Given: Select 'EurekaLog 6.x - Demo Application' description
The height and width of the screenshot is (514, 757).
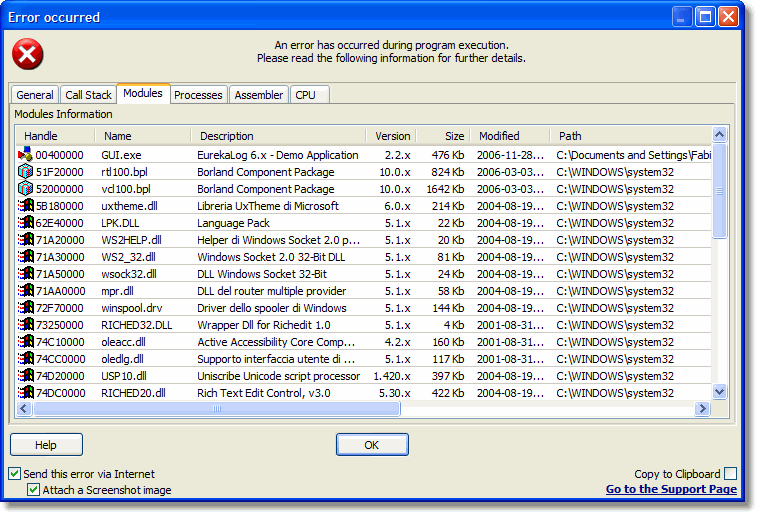Looking at the screenshot, I should tap(278, 155).
